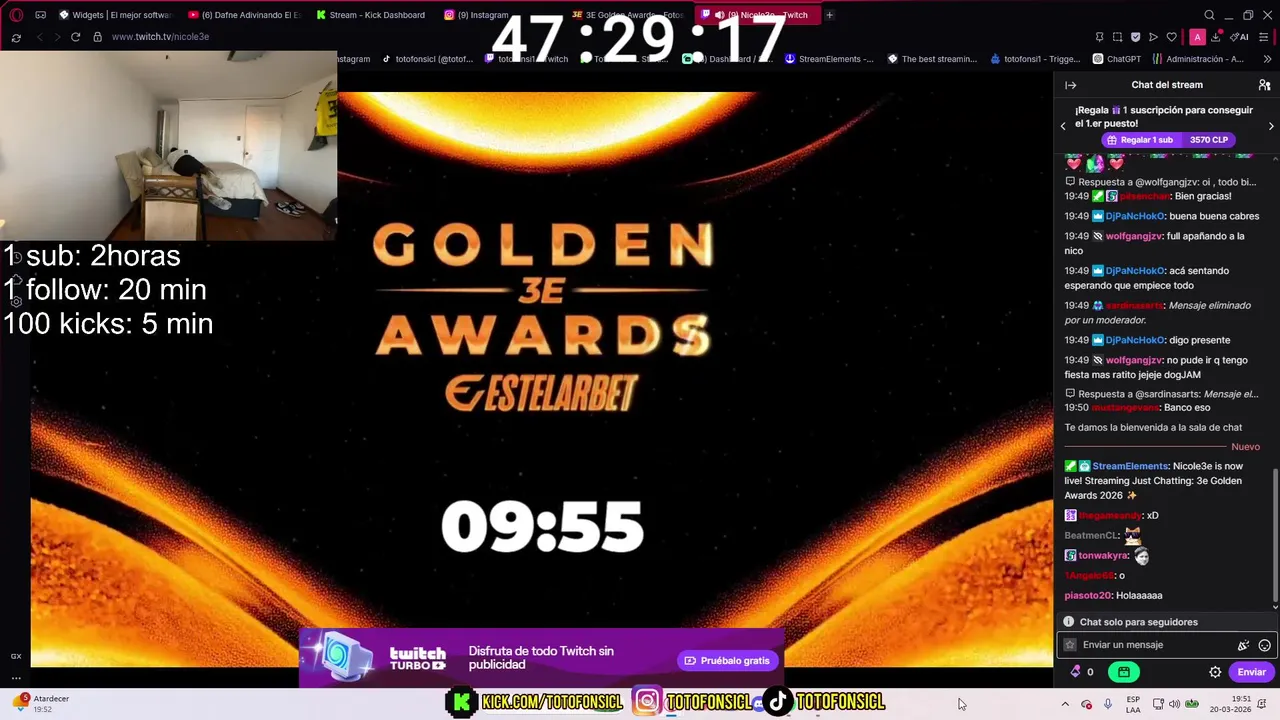Open the bookmark heart icon in toolbar
Viewport: 1280px width, 720px height.
tap(1171, 37)
